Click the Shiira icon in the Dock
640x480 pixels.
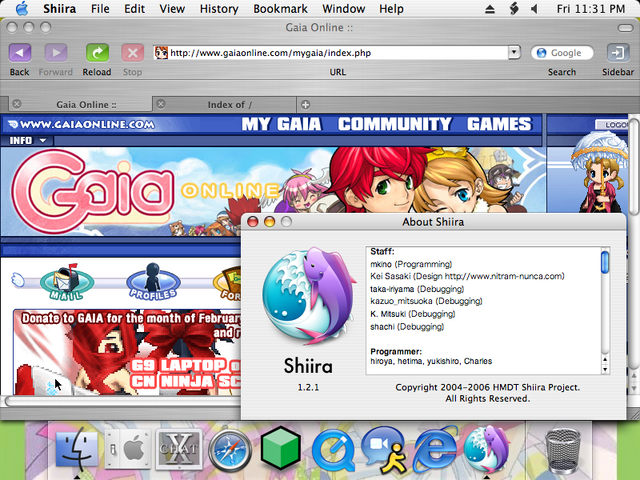[x=487, y=449]
